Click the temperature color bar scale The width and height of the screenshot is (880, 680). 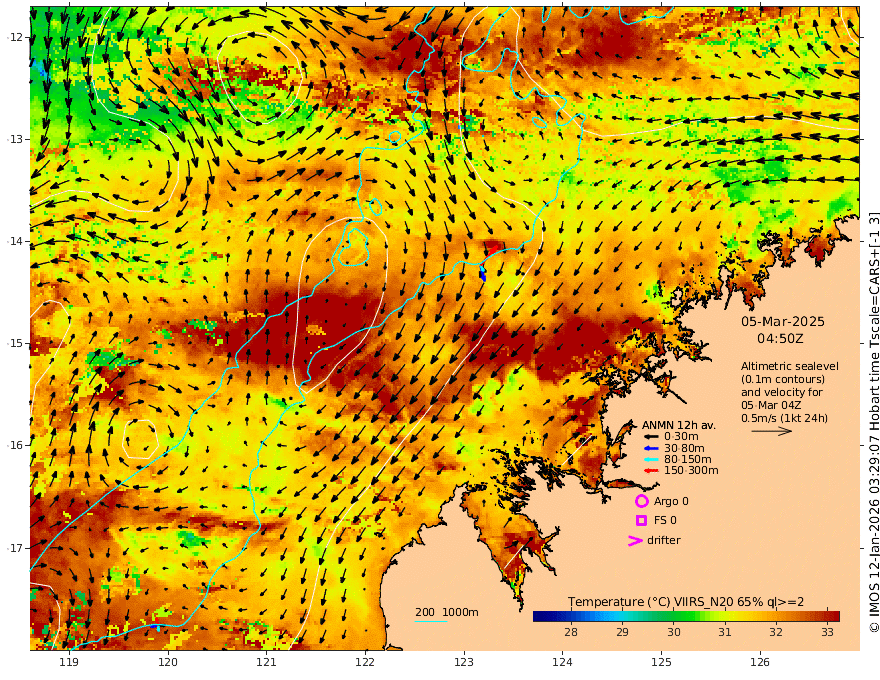(x=686, y=617)
